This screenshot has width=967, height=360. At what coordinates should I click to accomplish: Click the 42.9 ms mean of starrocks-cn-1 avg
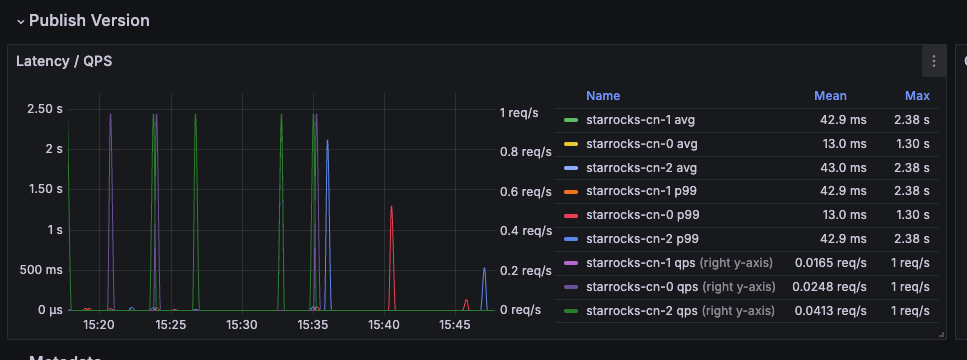(x=842, y=120)
